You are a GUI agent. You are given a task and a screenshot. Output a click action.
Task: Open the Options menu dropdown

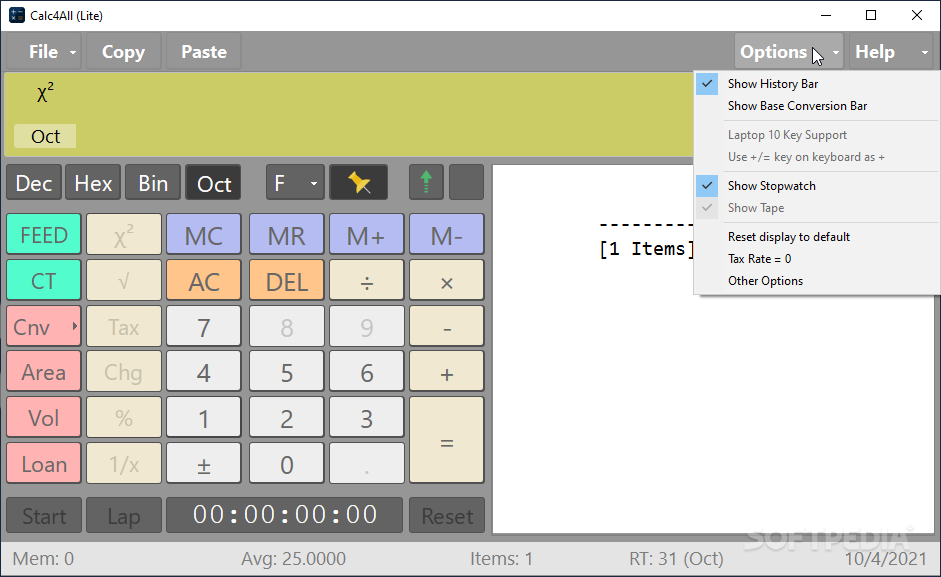coord(789,52)
